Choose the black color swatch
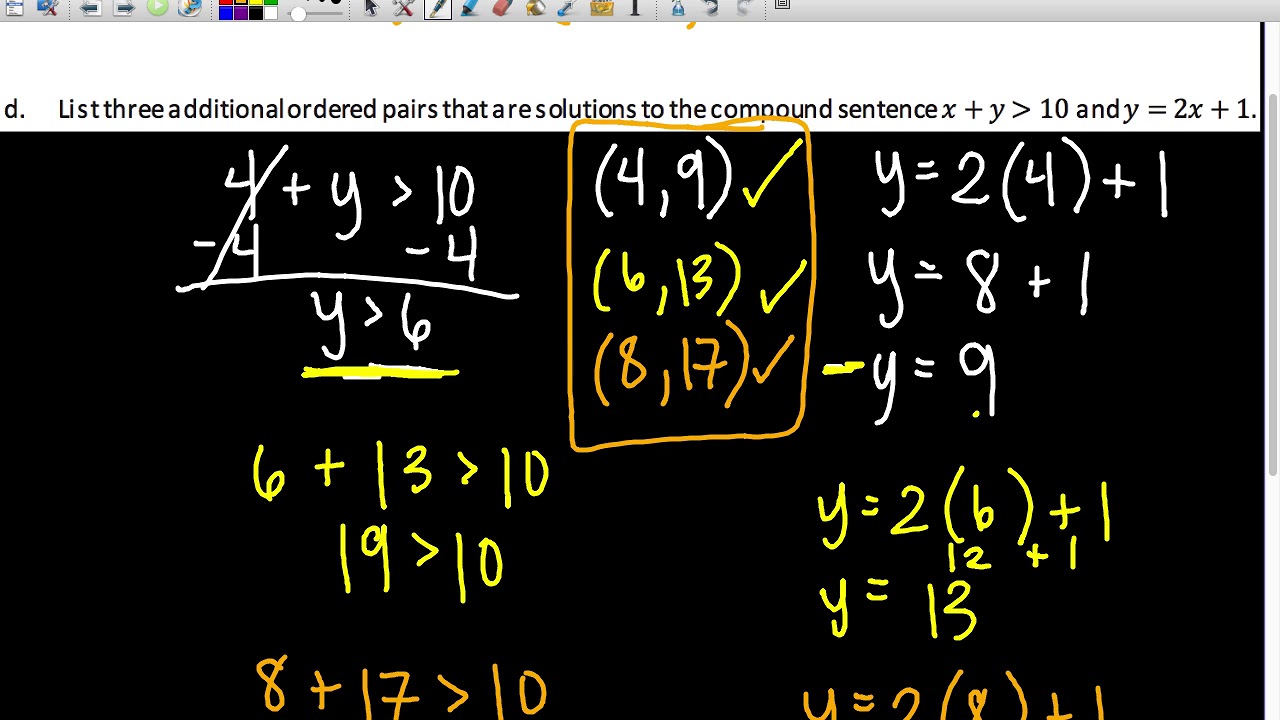Image resolution: width=1280 pixels, height=720 pixels. tap(256, 13)
